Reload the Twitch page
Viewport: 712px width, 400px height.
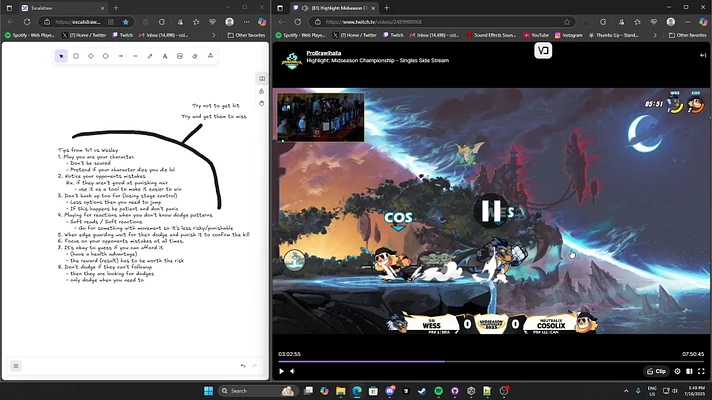click(297, 22)
